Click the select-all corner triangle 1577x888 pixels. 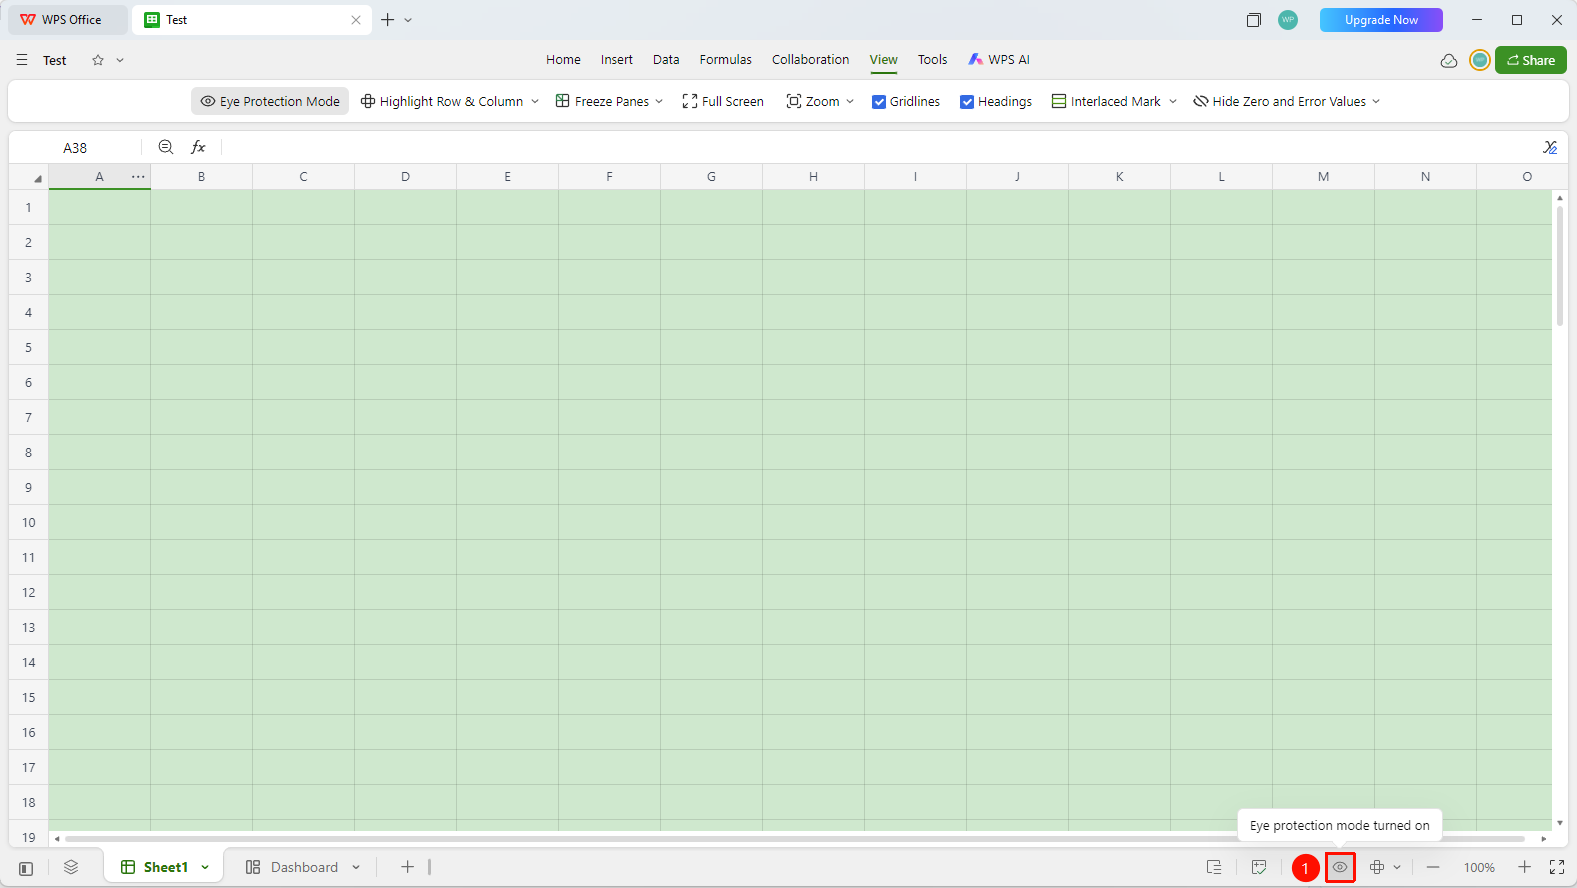click(x=38, y=179)
